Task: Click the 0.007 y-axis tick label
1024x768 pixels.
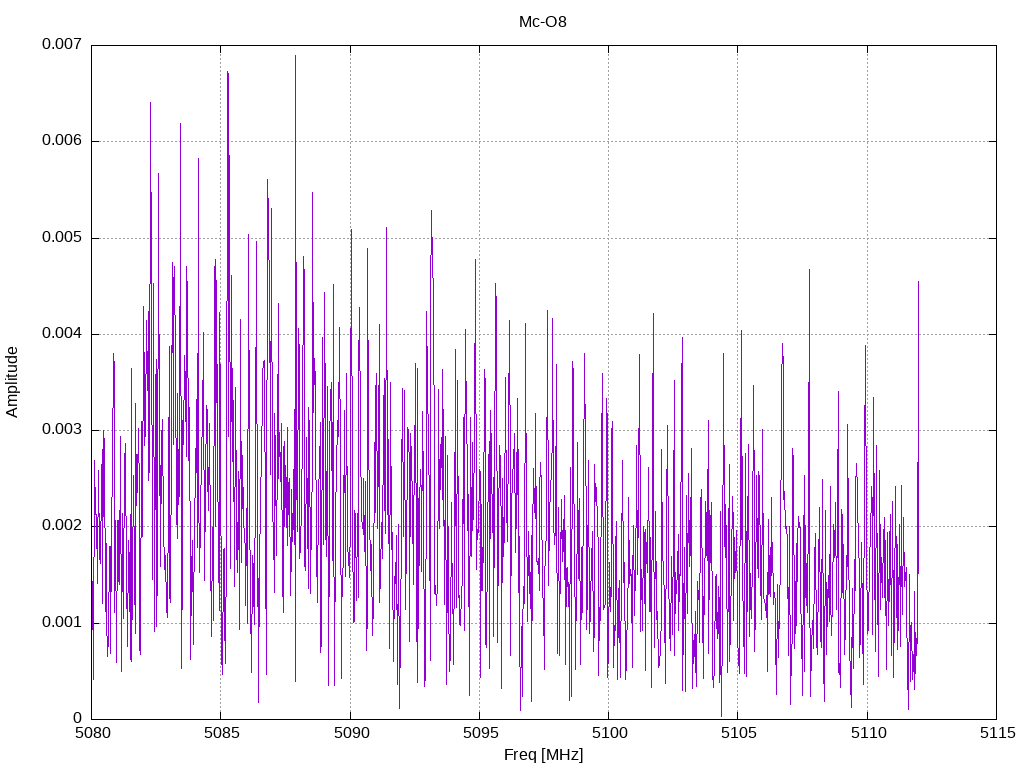Action: coord(62,44)
